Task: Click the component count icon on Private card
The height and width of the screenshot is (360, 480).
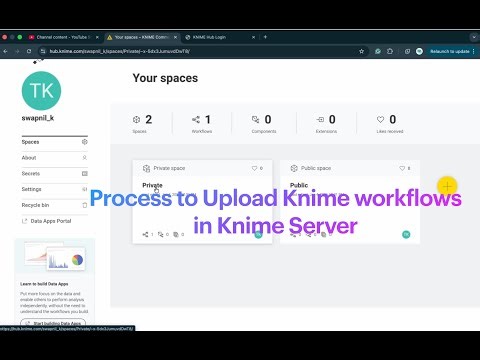Action: [161, 234]
